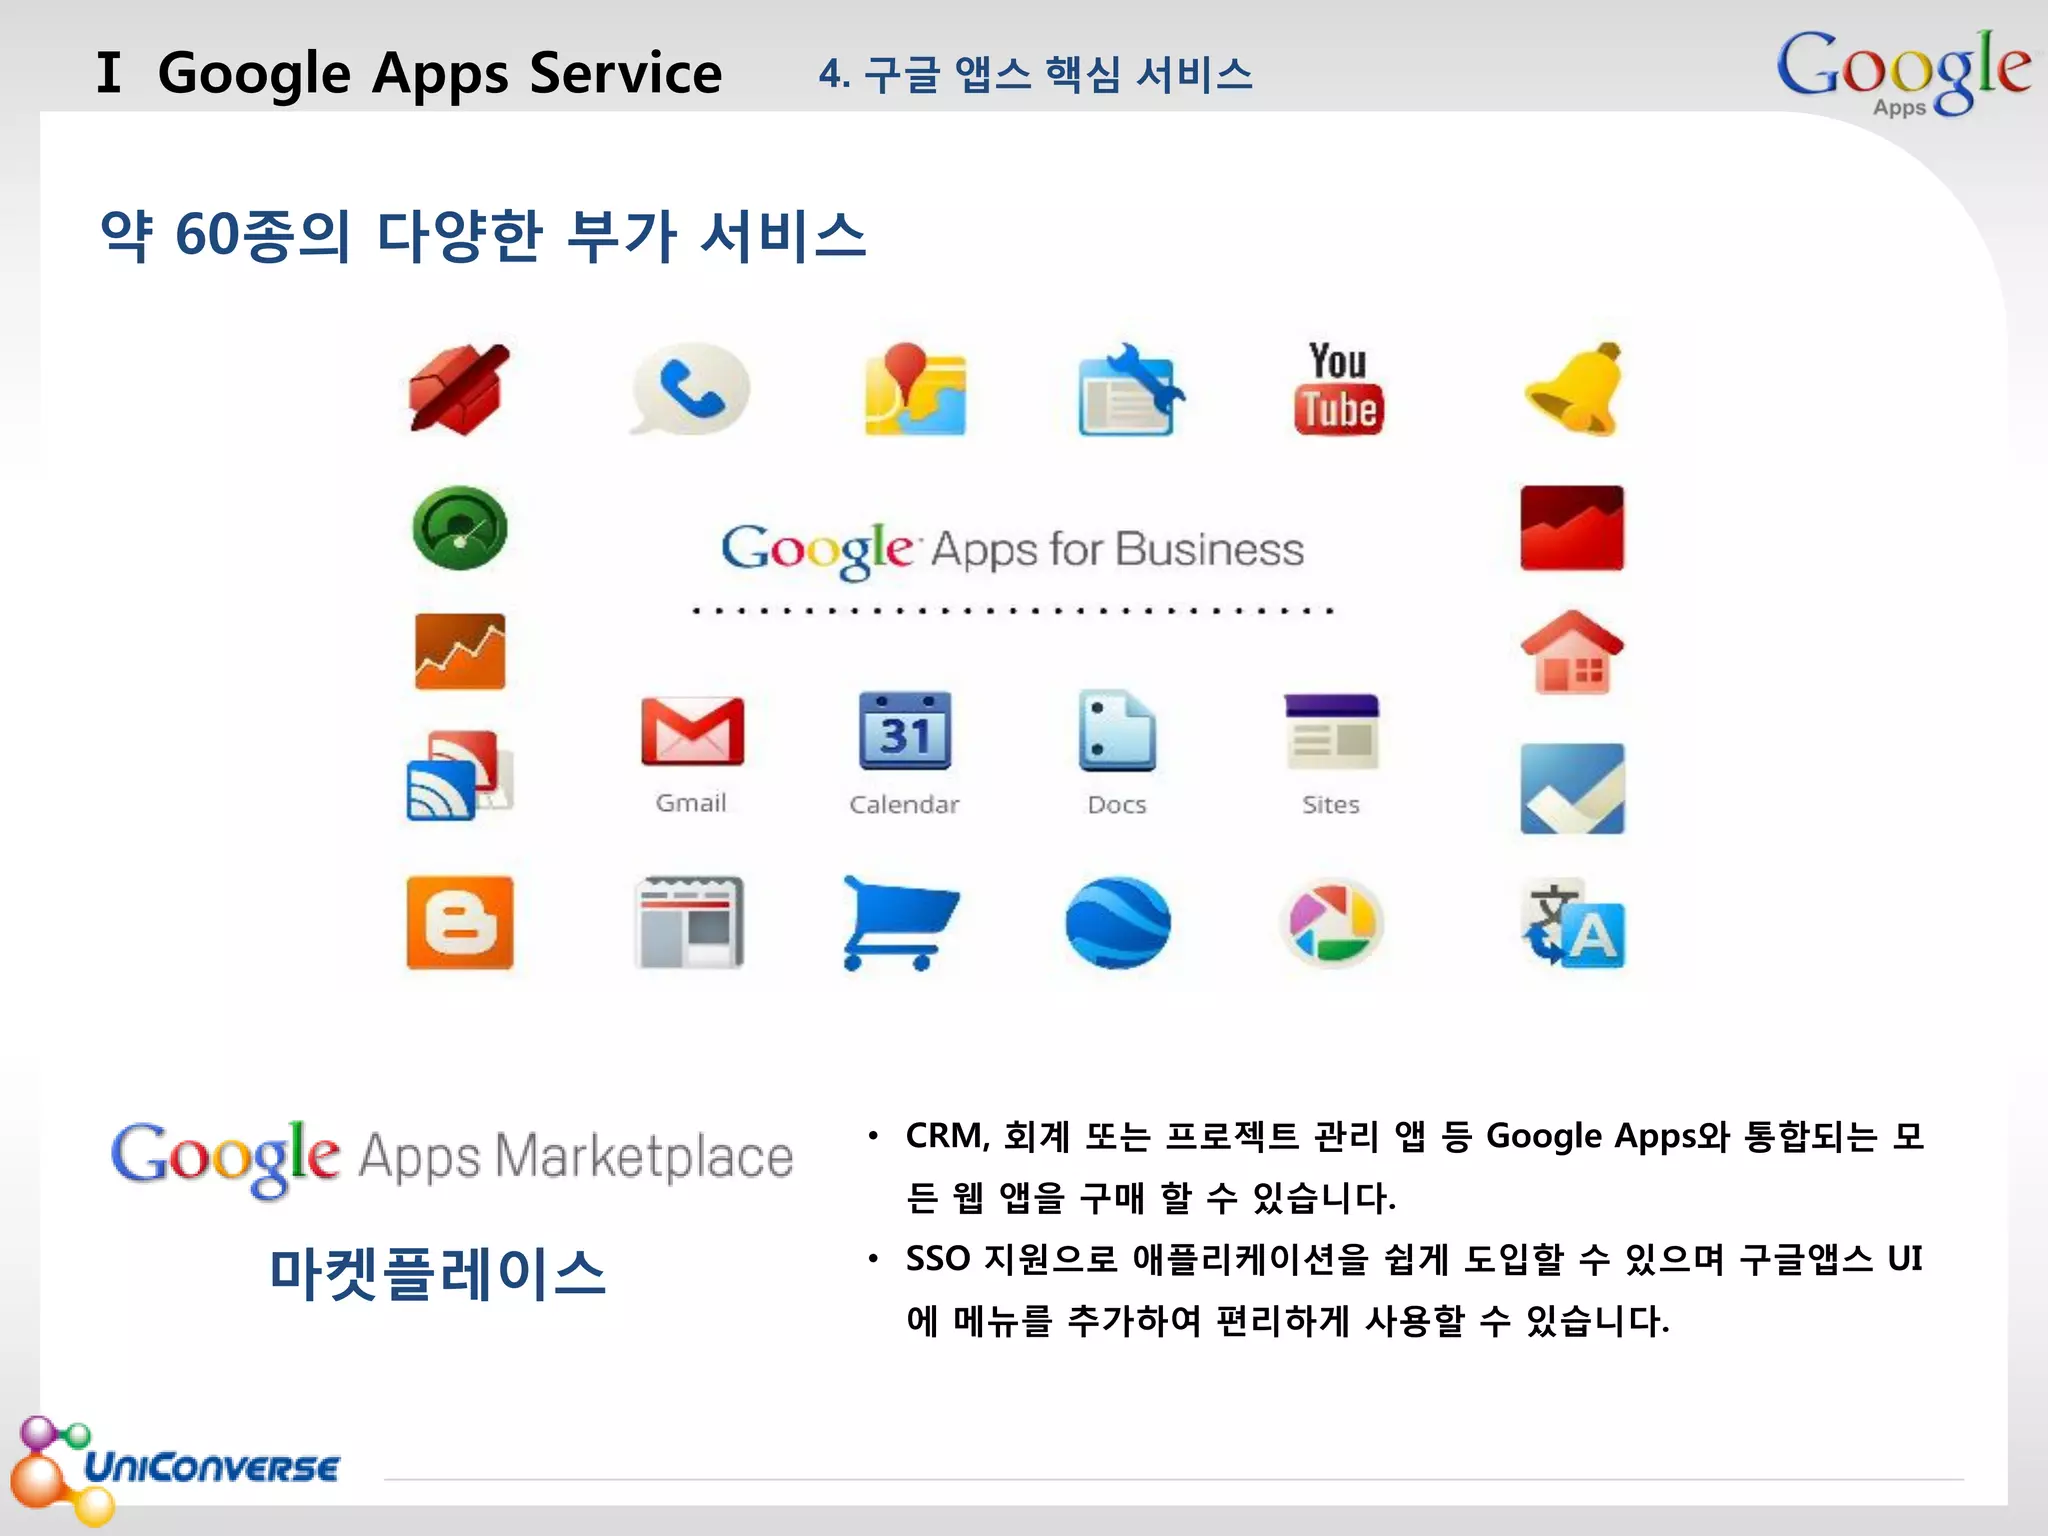The width and height of the screenshot is (2048, 1536).
Task: Click the bullet starting with 'SSO 지원으로'
Action: coord(1414,1290)
